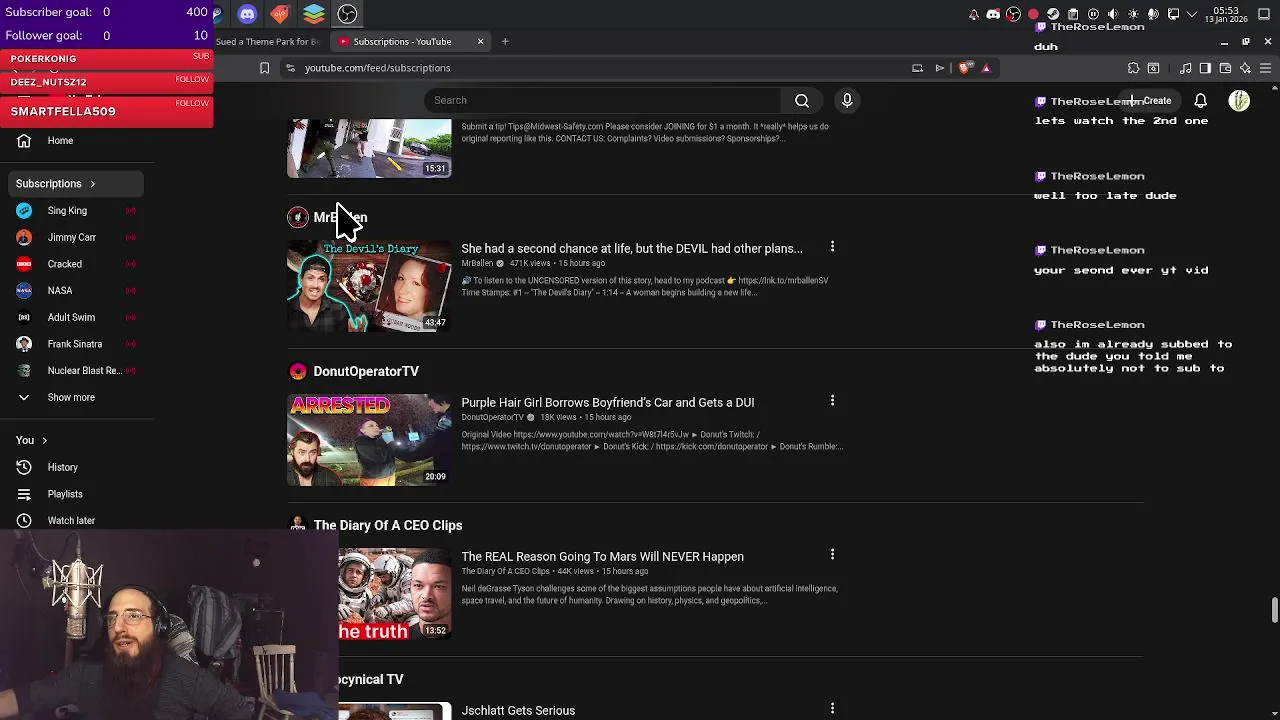Open the stacked-layers app in the top panel
The height and width of the screenshot is (720, 1280).
pyautogui.click(x=314, y=14)
